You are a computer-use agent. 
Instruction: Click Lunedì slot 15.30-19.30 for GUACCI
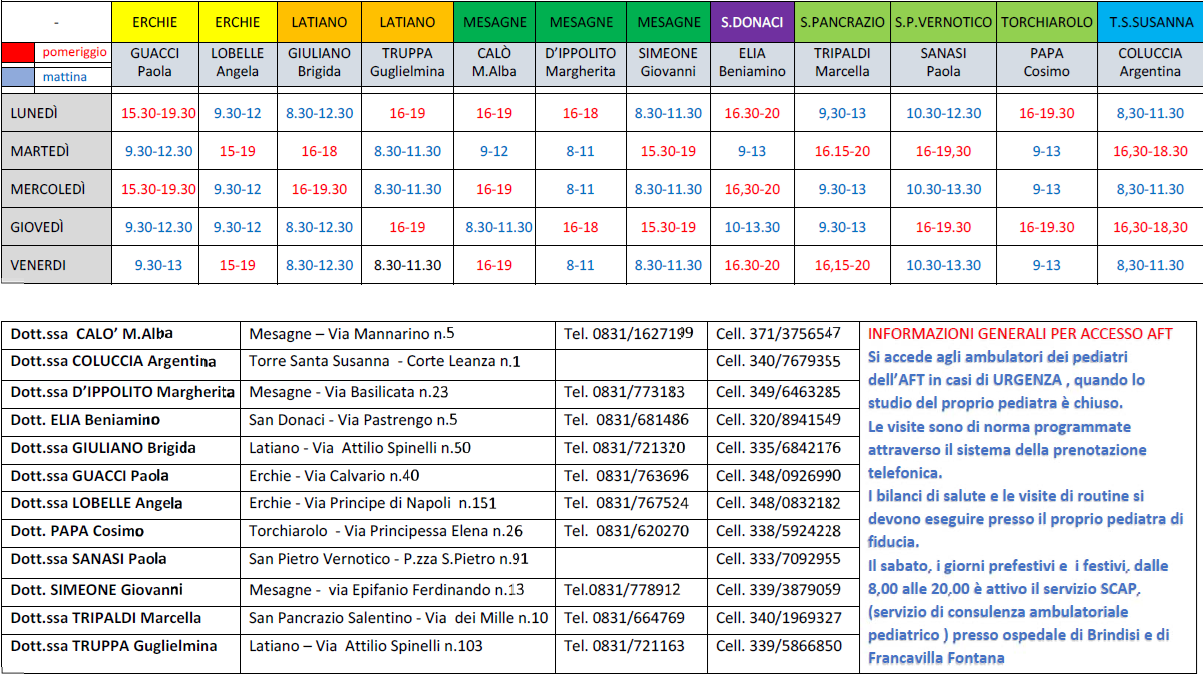[x=159, y=113]
